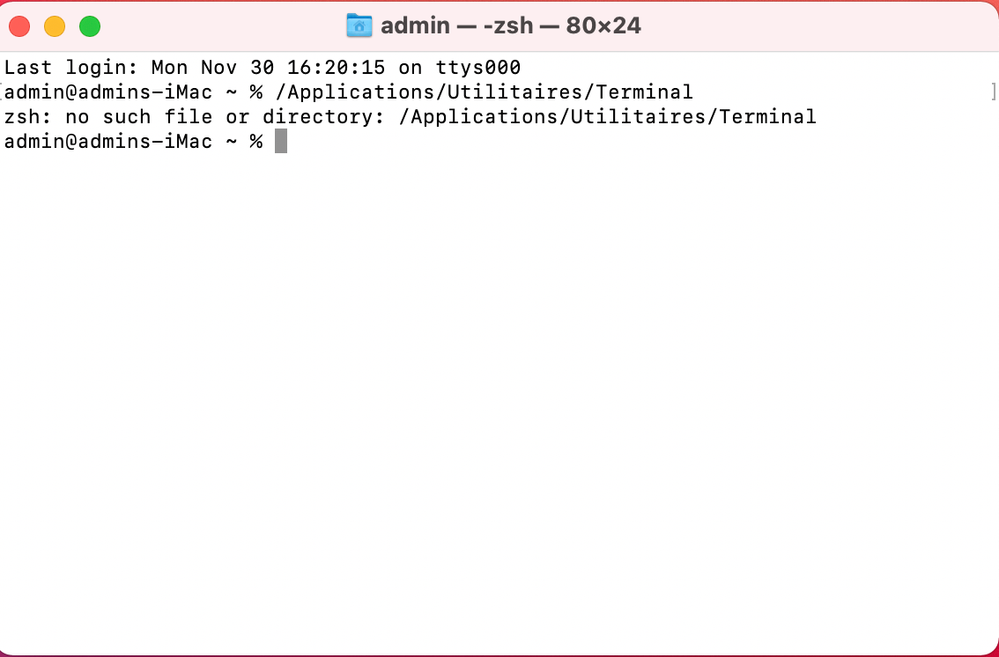
Task: Close the Terminal window with the red button
Action: coord(19,27)
